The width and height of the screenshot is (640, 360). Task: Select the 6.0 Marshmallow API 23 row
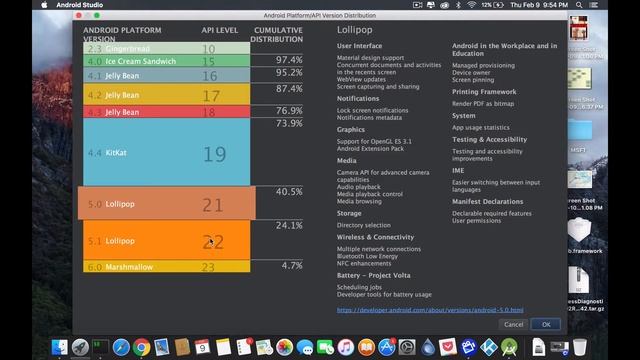coord(167,267)
